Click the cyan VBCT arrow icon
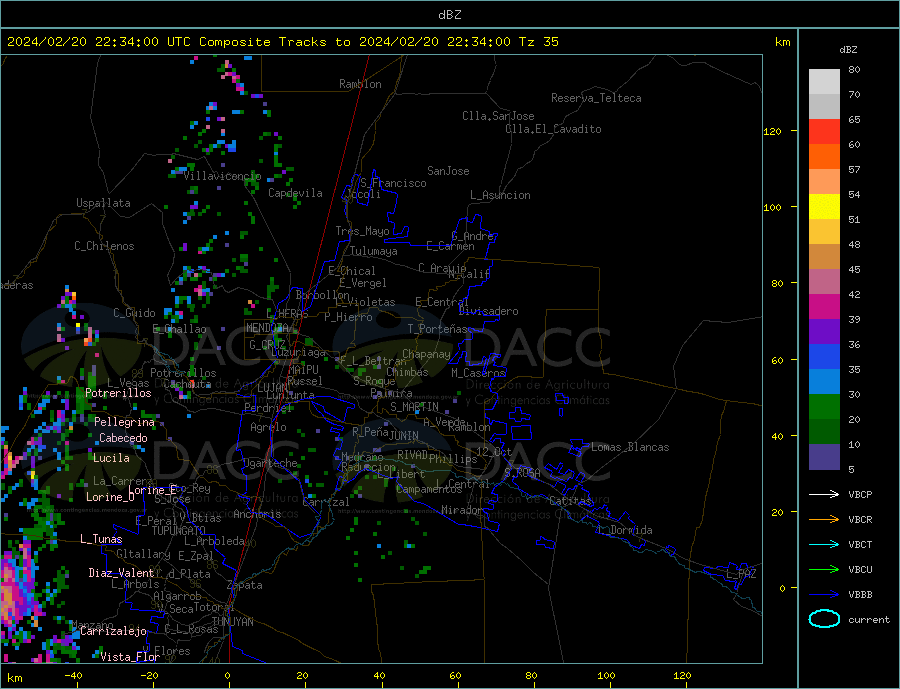Viewport: 900px width, 689px height. [824, 544]
